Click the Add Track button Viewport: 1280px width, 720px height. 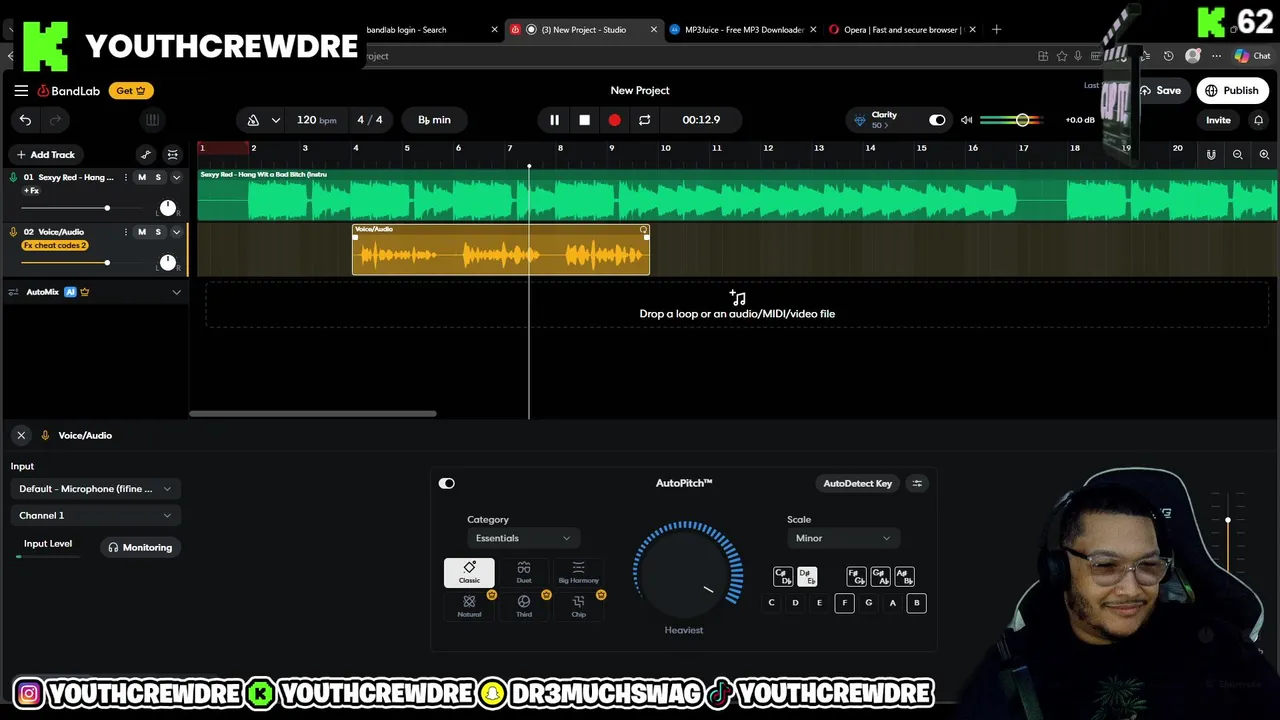point(46,154)
